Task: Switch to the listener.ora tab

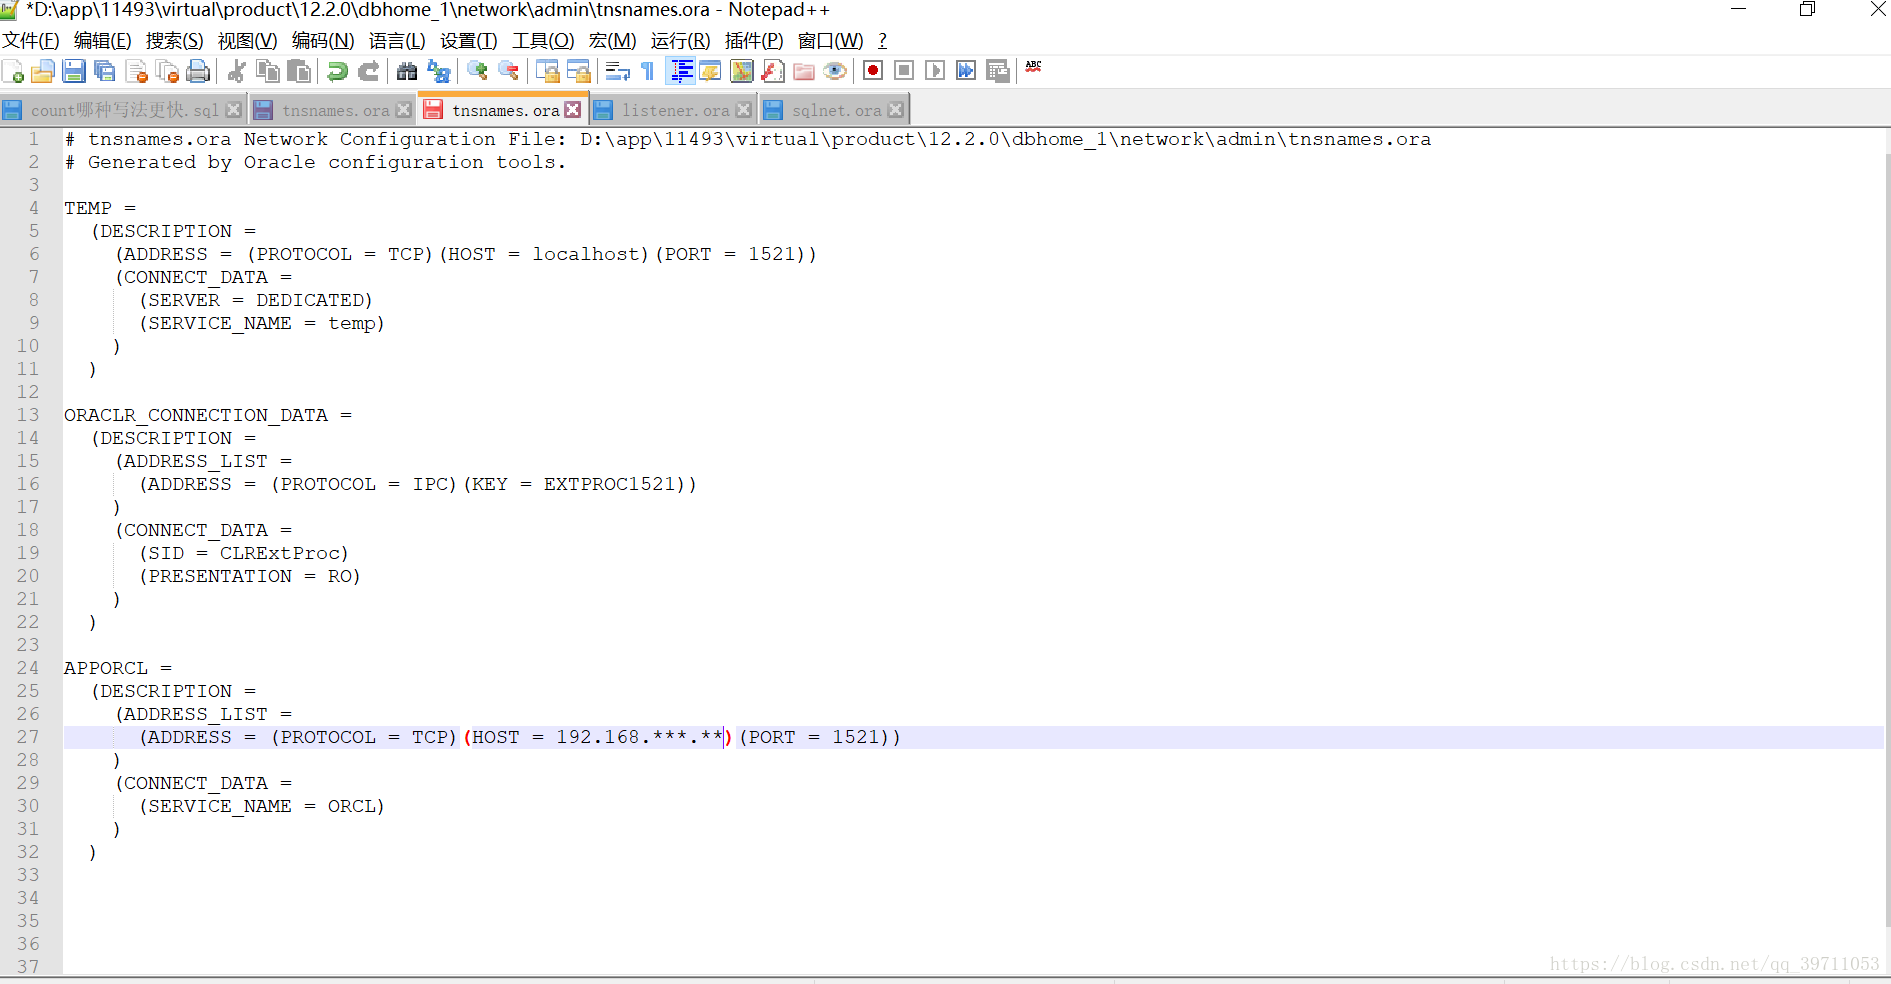Action: click(675, 110)
